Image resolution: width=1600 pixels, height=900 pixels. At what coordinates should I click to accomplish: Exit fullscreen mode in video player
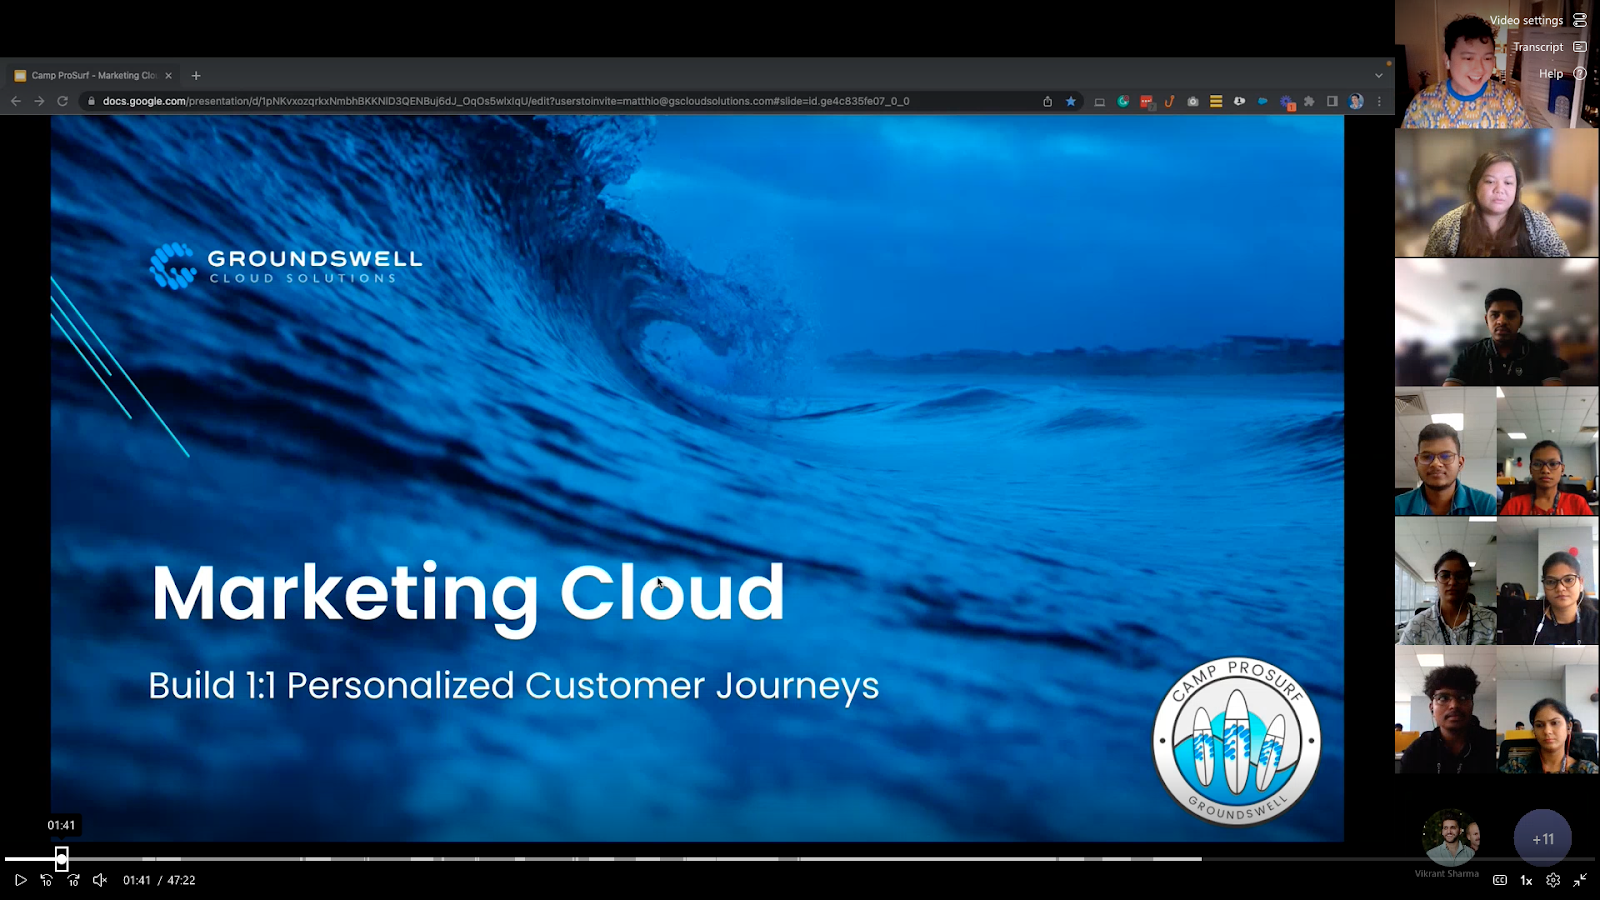1580,880
